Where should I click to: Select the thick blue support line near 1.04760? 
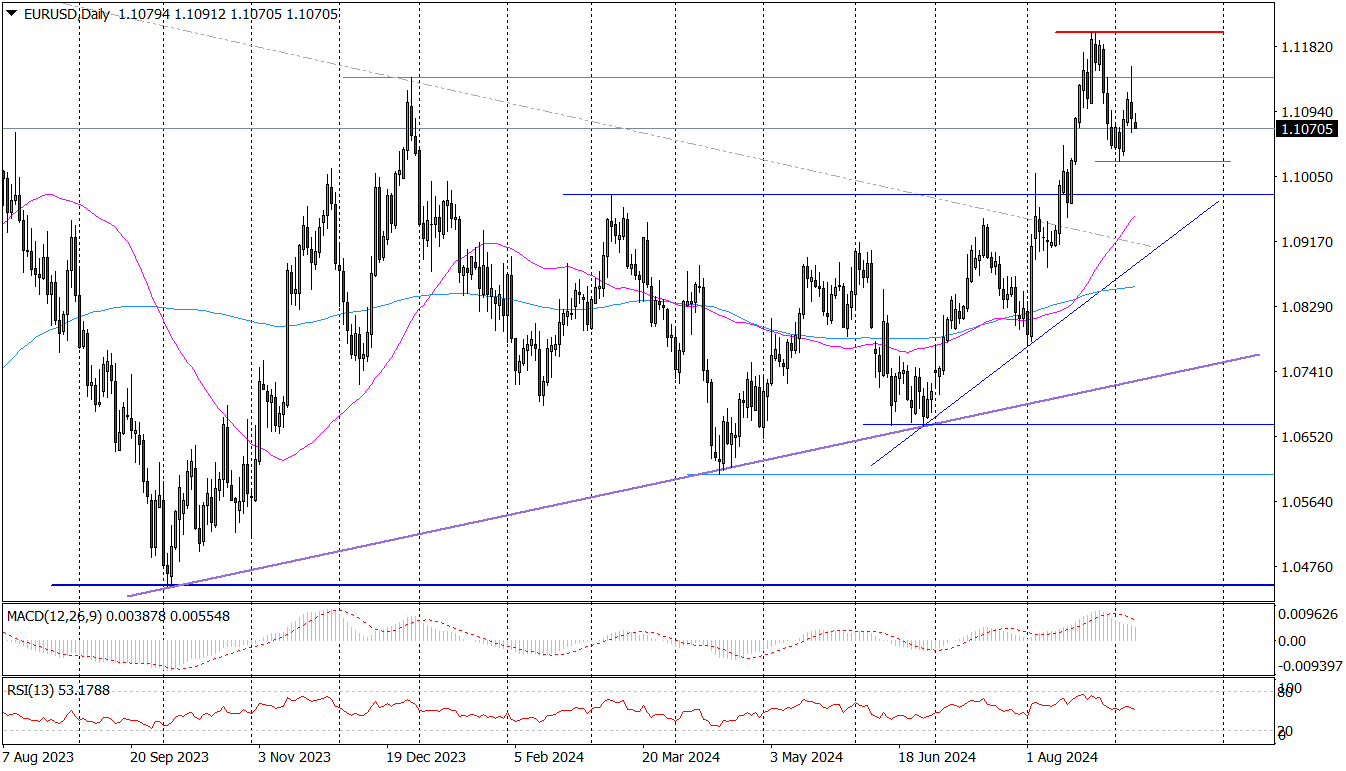tap(662, 585)
